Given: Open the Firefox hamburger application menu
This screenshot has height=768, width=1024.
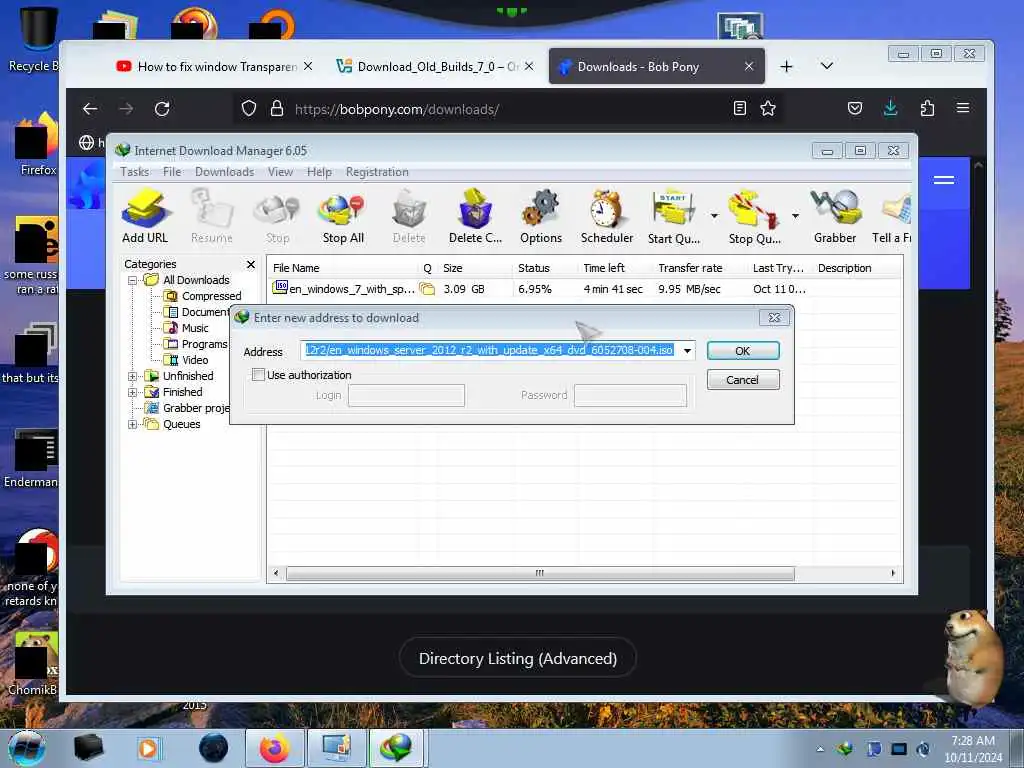Looking at the screenshot, I should tap(963, 108).
